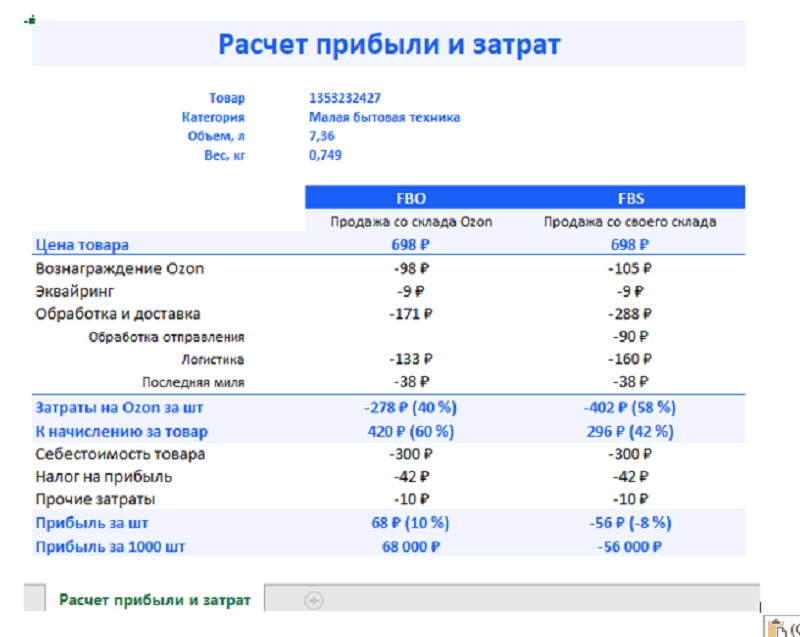Select the 'Прибыль за шт' row label
This screenshot has width=800, height=637.
tap(92, 523)
